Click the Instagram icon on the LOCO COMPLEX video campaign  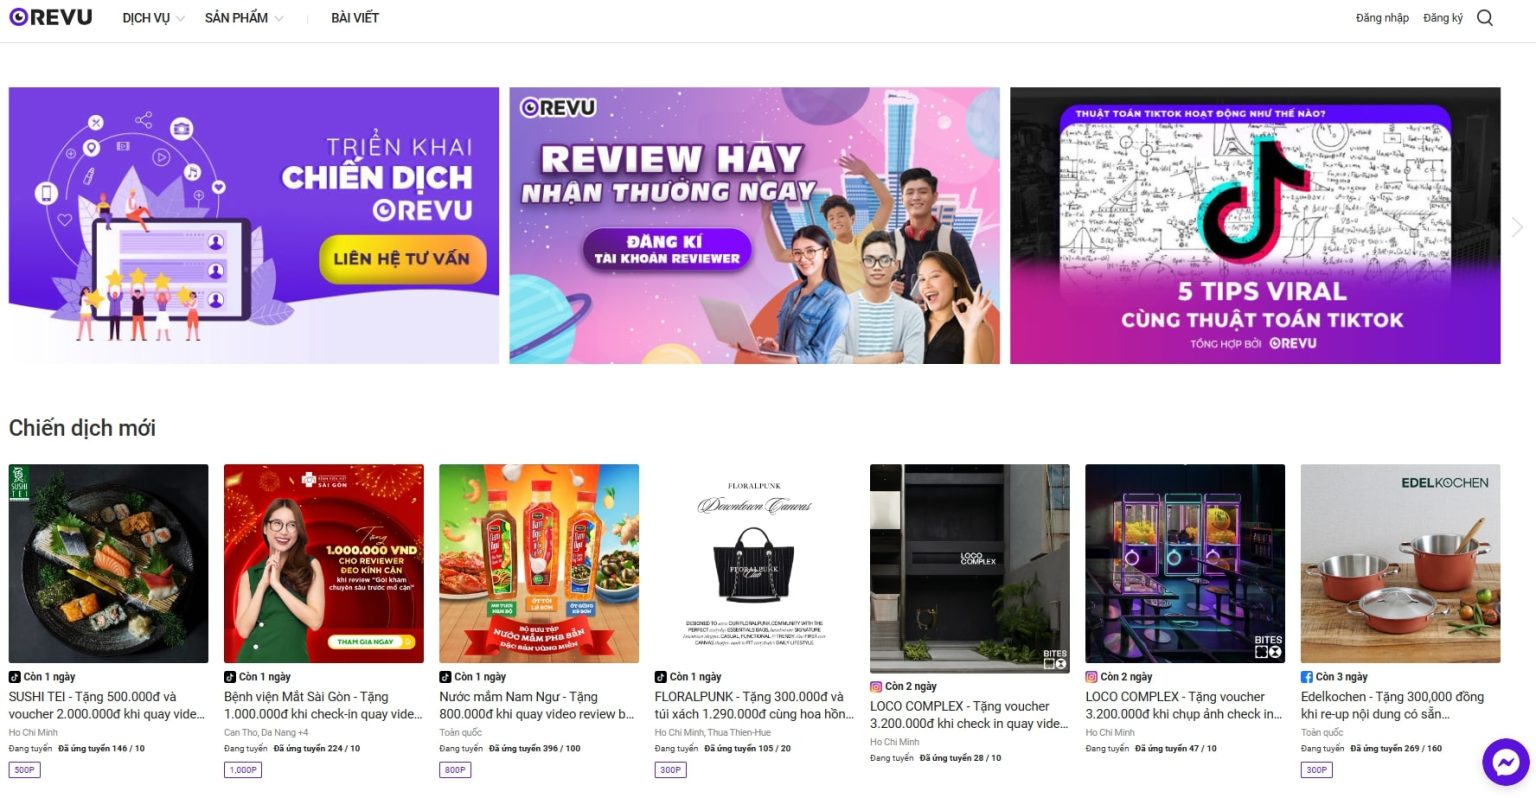click(876, 687)
